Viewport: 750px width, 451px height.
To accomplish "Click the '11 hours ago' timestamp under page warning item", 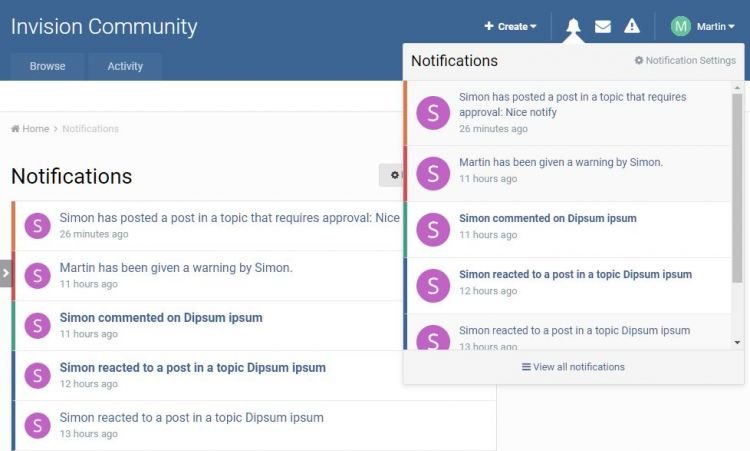I will coord(88,284).
